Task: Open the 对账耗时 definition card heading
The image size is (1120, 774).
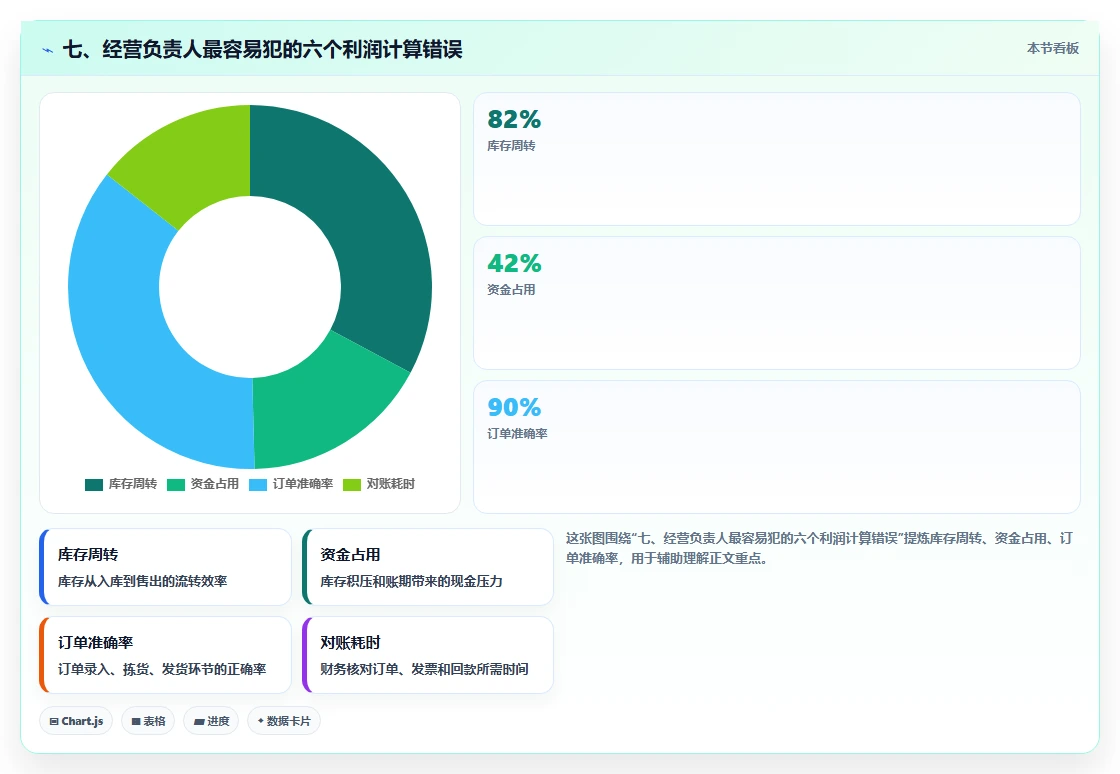Action: (x=350, y=643)
